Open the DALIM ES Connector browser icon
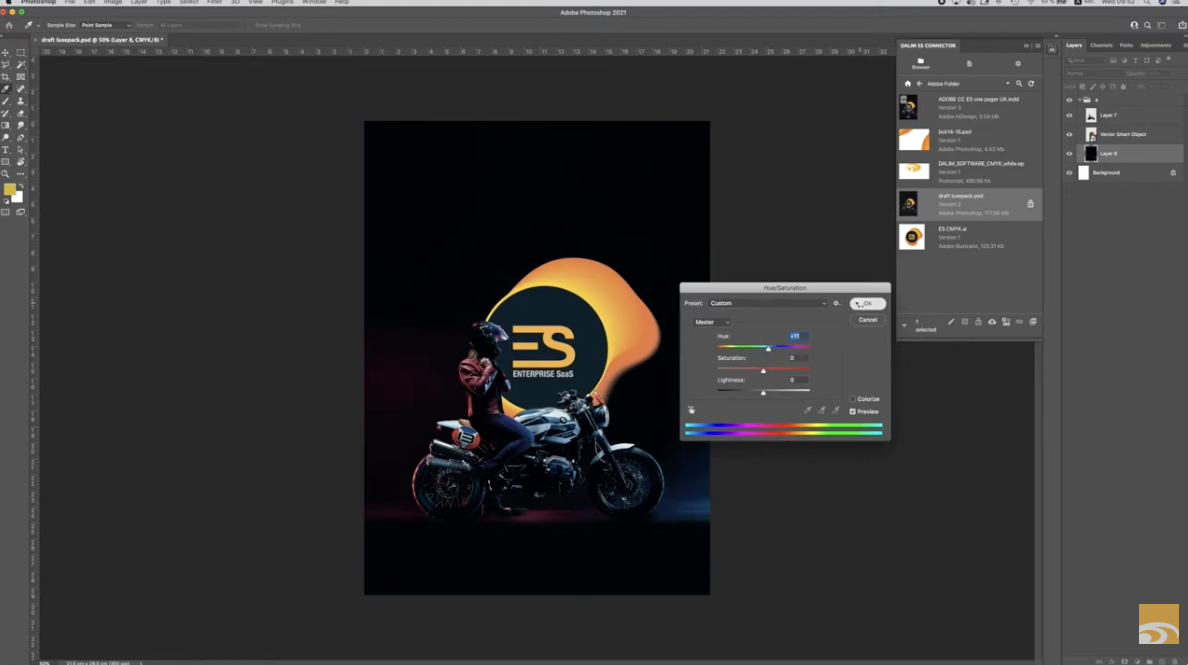 pyautogui.click(x=919, y=62)
